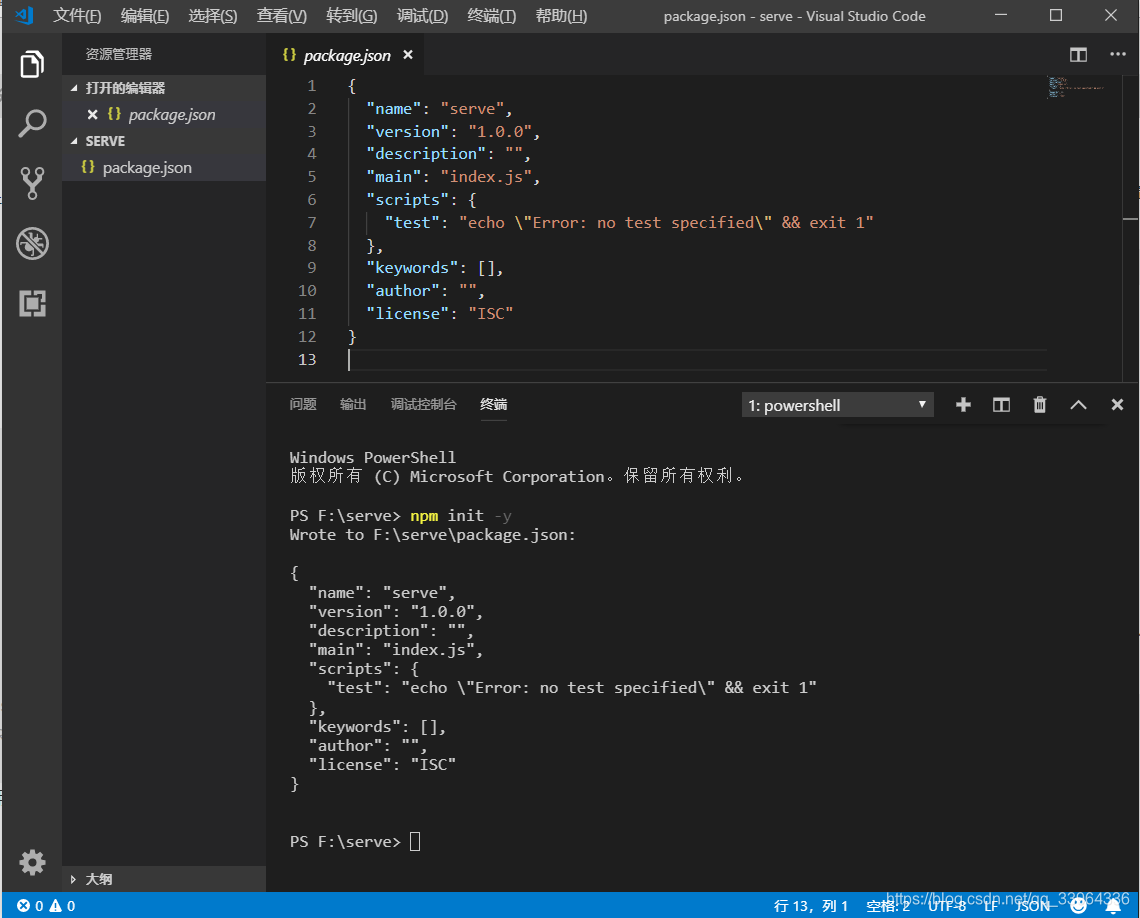Select the 终端 panel tab
This screenshot has width=1140, height=918.
494,404
